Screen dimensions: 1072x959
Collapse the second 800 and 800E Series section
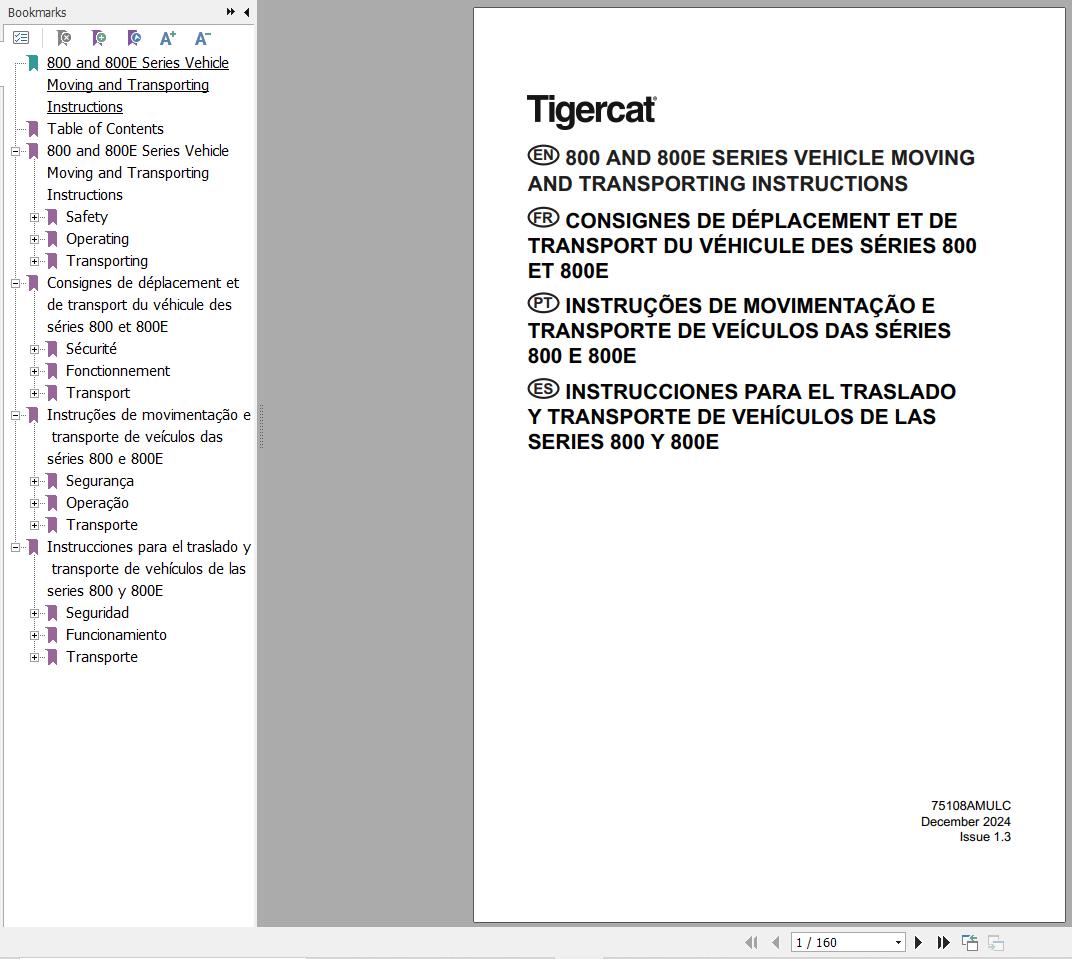[x=15, y=151]
